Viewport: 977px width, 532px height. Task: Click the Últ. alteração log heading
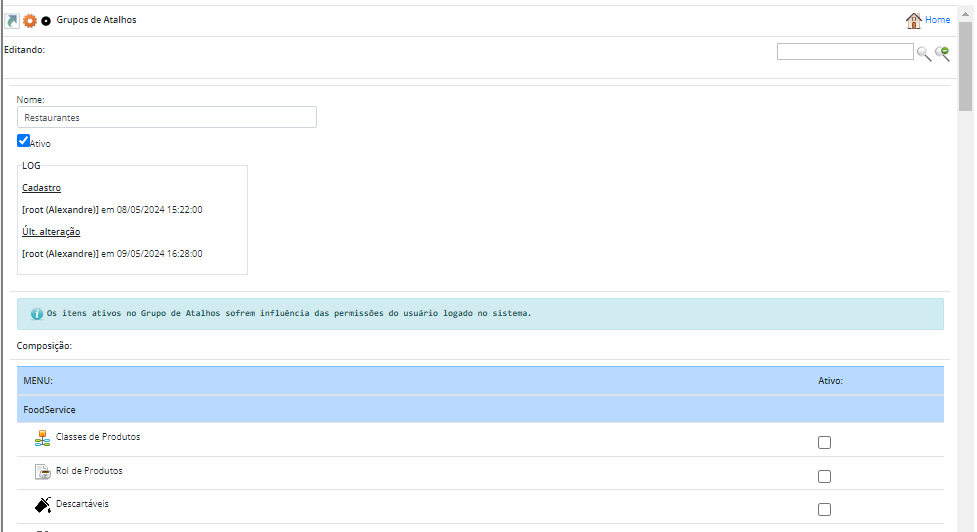pos(51,232)
